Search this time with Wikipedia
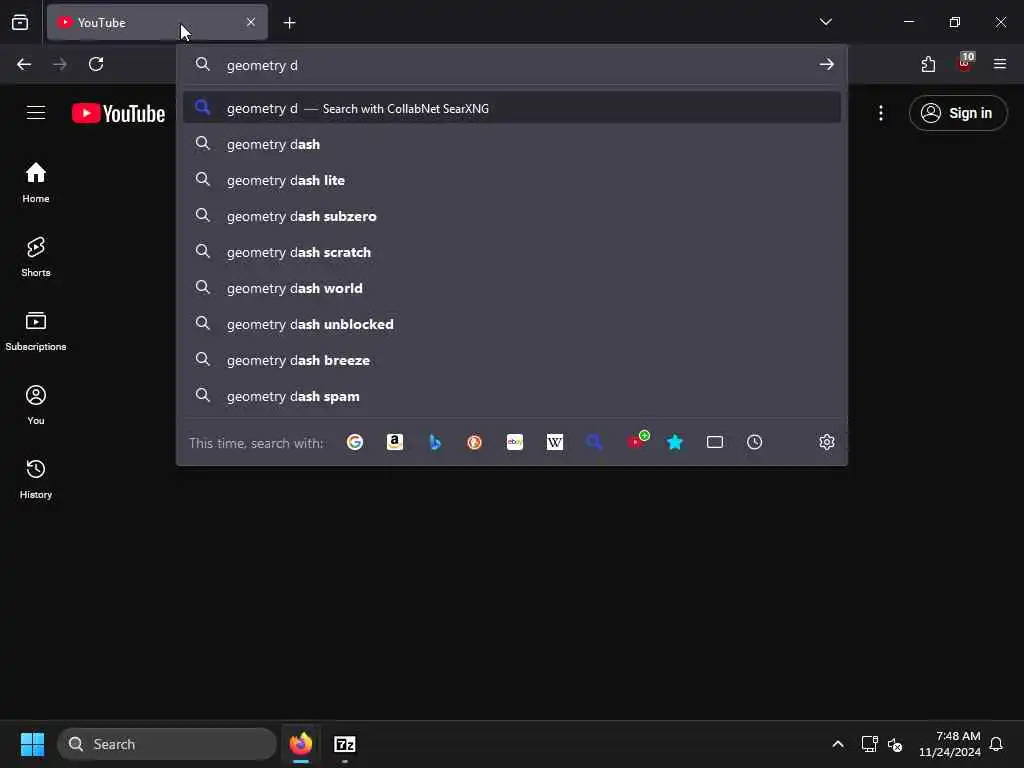The width and height of the screenshot is (1024, 768). [x=554, y=442]
